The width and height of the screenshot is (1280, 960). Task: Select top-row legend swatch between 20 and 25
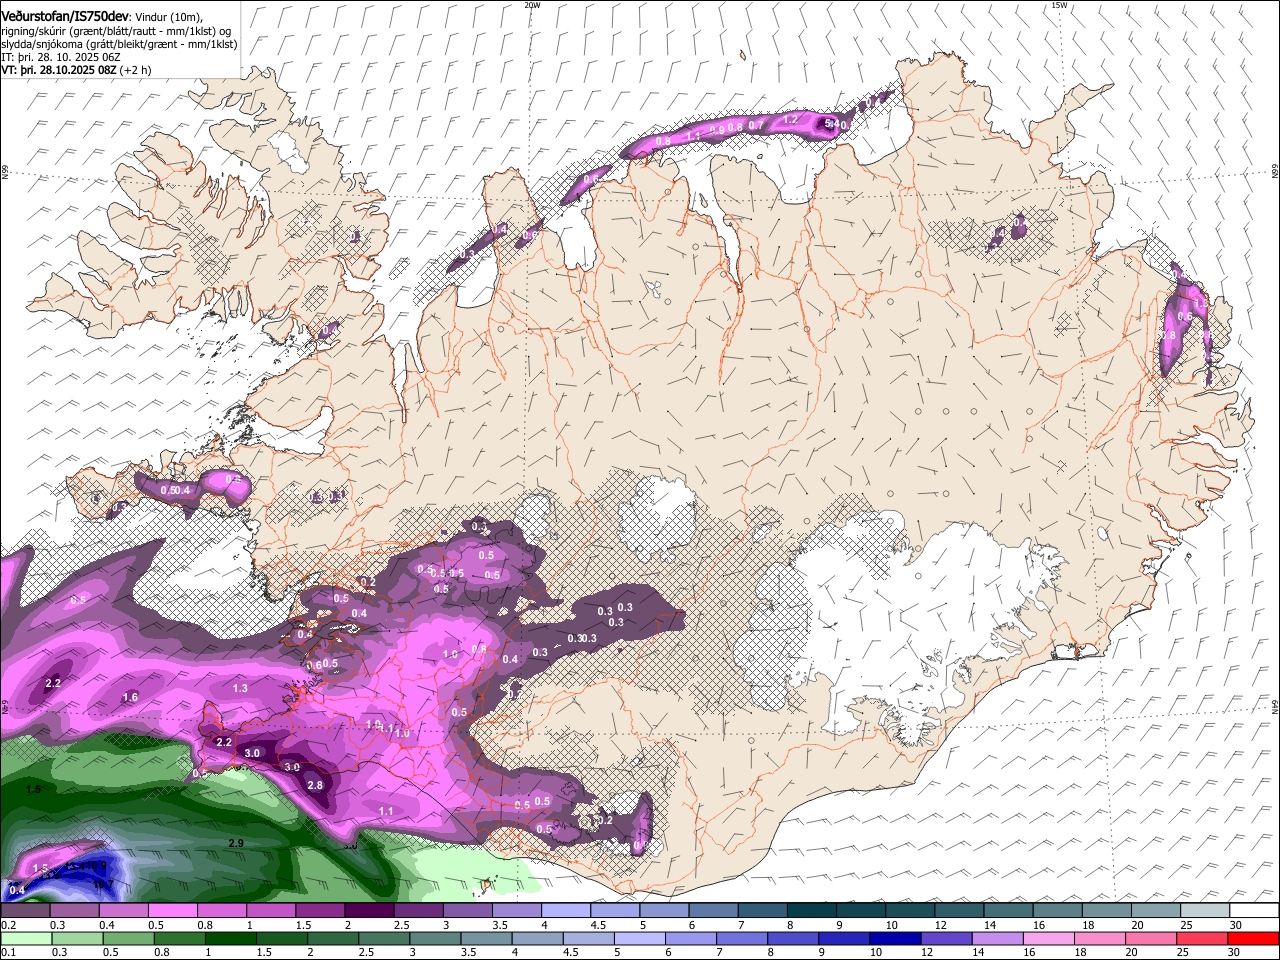(x=1156, y=911)
